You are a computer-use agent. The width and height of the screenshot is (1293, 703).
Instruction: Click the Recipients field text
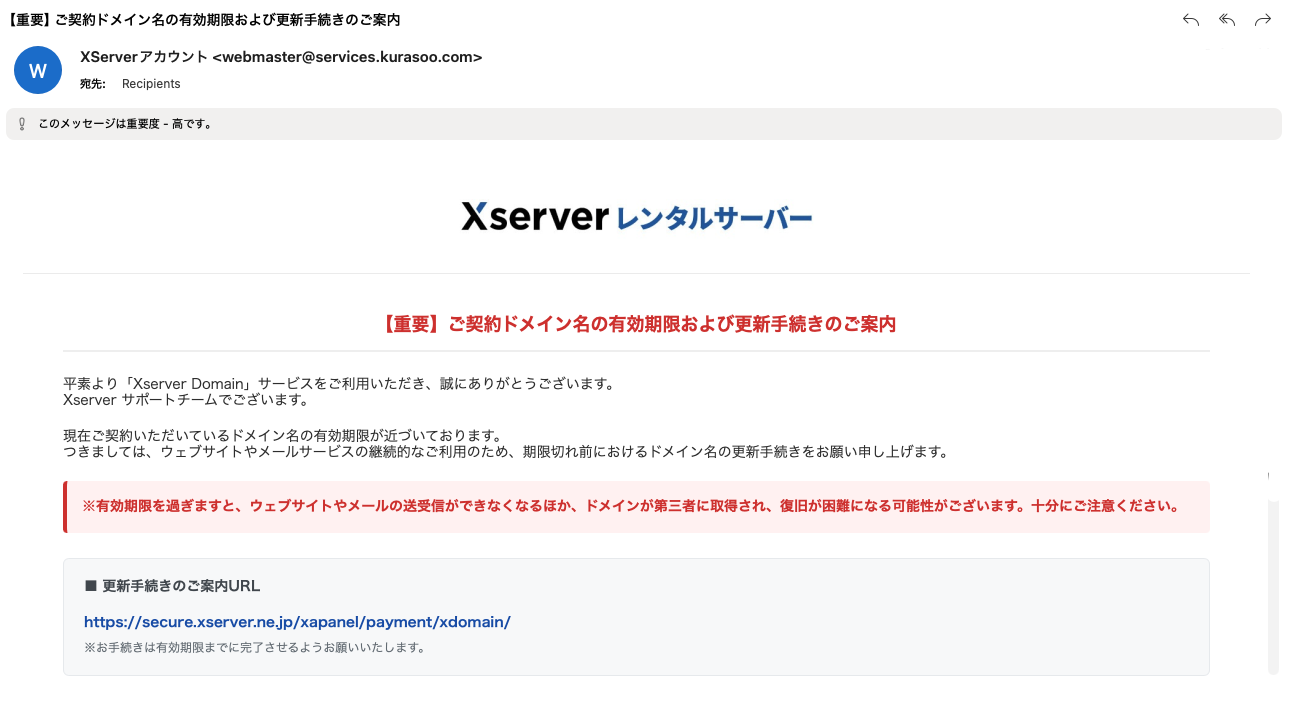pos(151,84)
